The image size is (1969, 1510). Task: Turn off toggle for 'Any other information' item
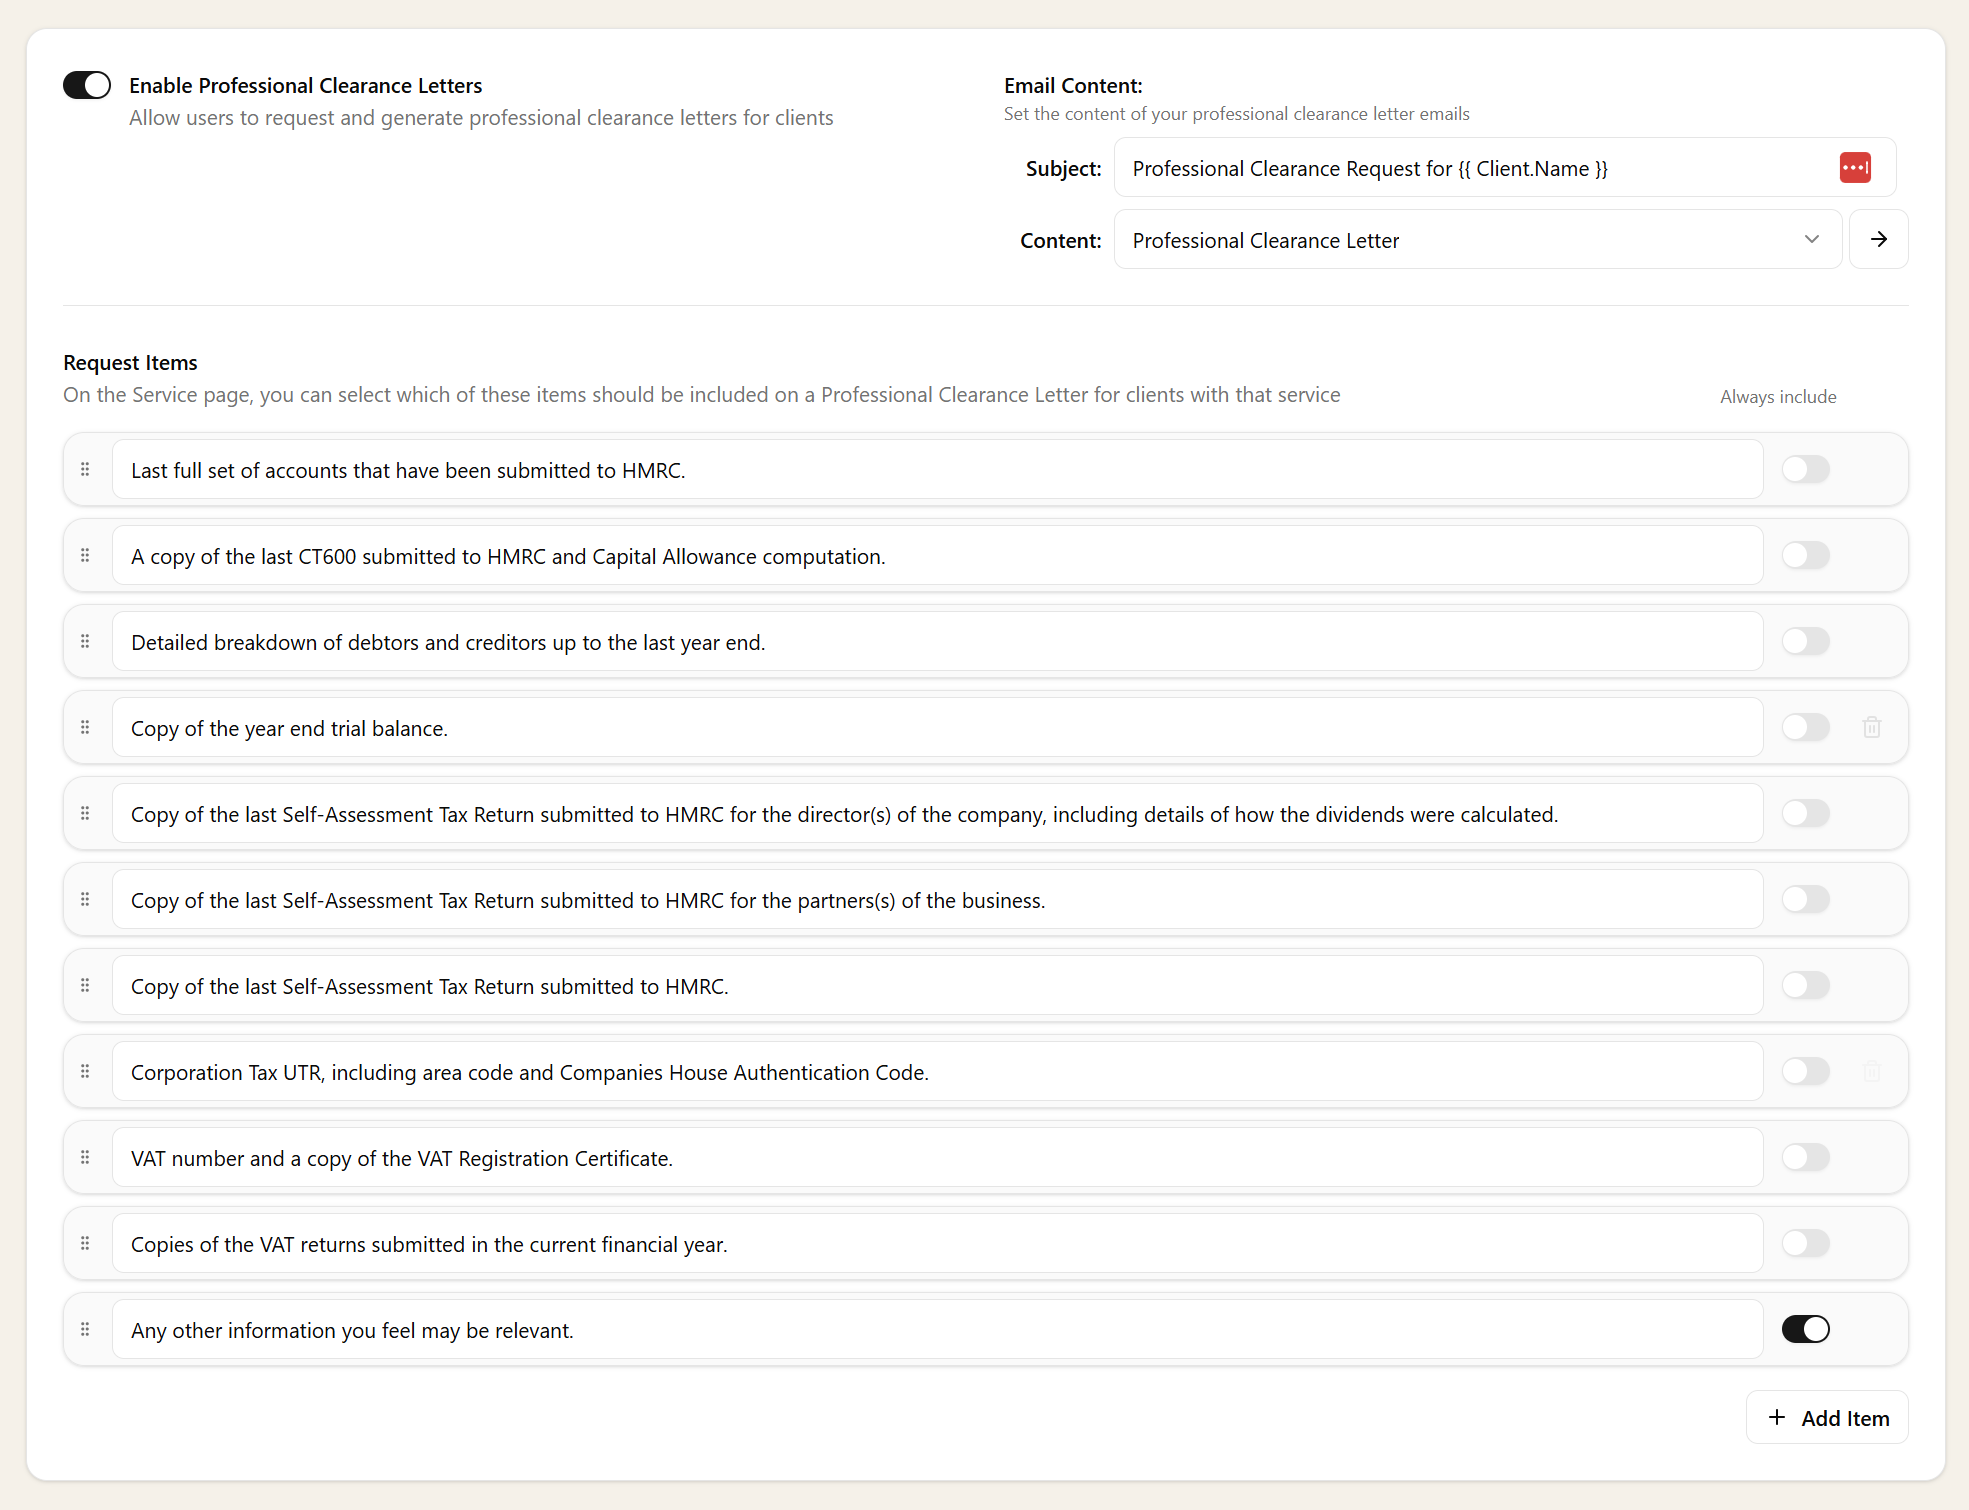tap(1805, 1329)
